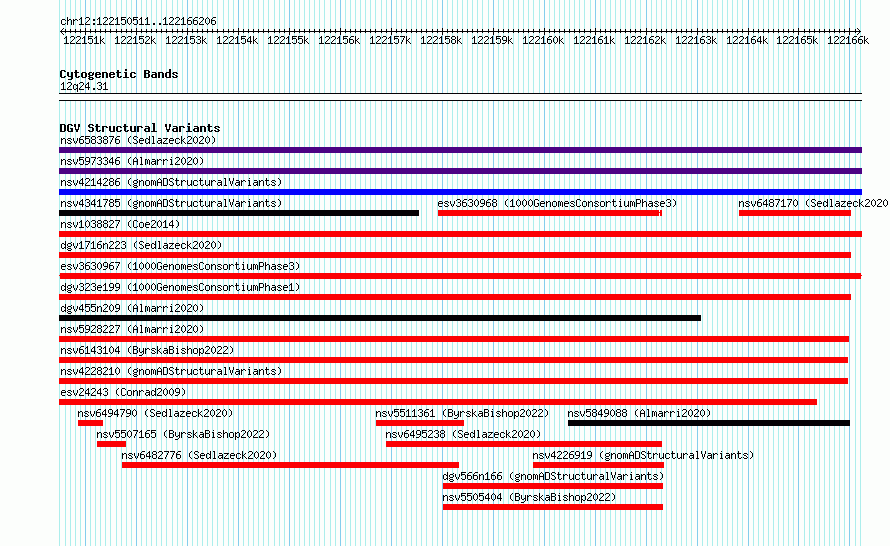The height and width of the screenshot is (546, 890).
Task: Click the red bar under nsv4228210
Action: 454,381
